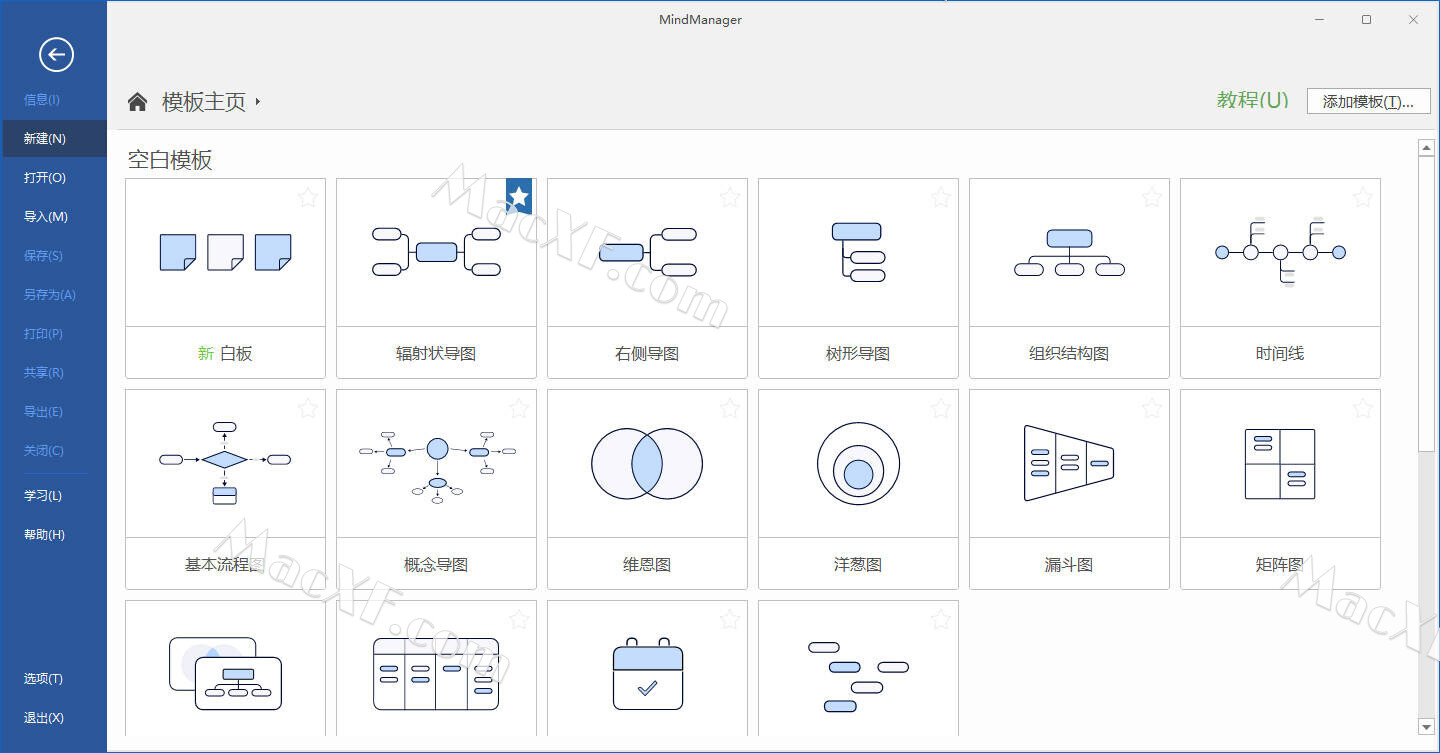Open the 组织结构图 org chart template icon
Screen dimensions: 1440x753
[x=1069, y=252]
